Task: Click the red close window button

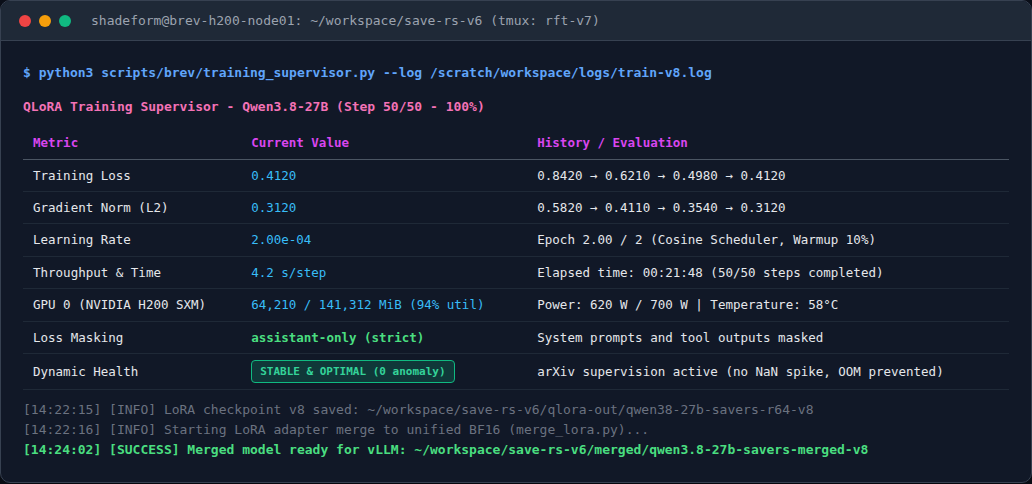Action: click(25, 21)
